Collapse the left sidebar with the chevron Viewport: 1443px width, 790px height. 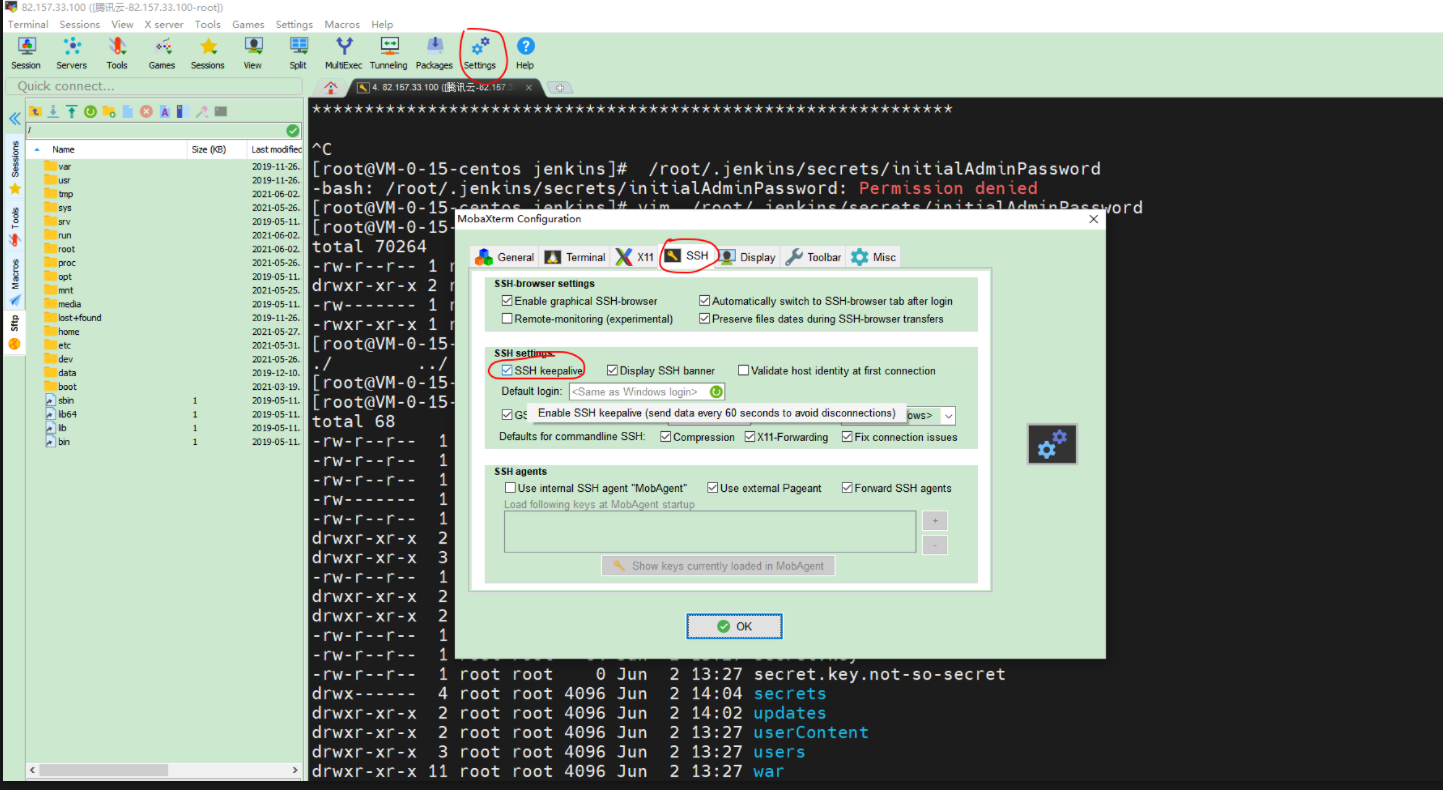click(x=13, y=118)
